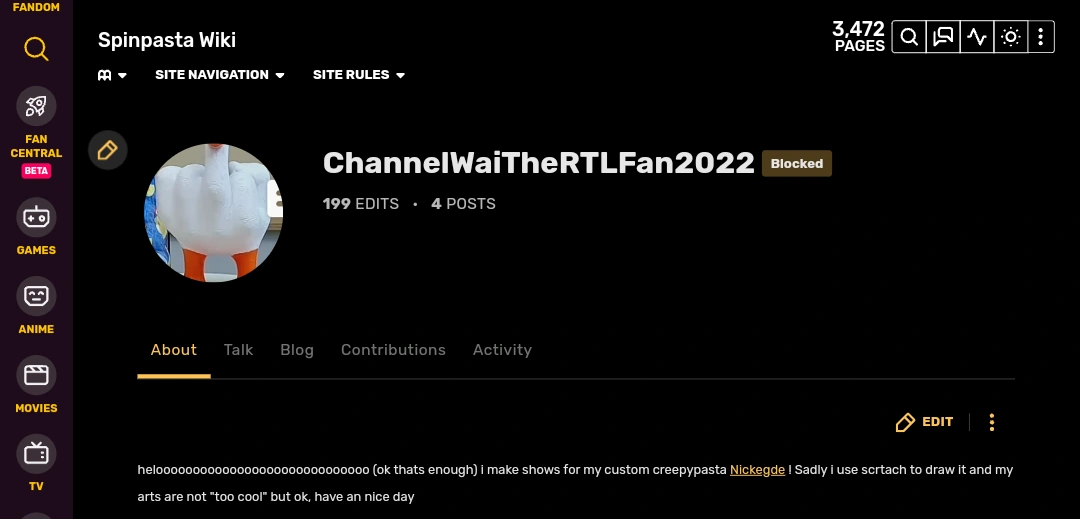Screen dimensions: 1080x519
Task: Open the header more options menu
Action: (1041, 36)
